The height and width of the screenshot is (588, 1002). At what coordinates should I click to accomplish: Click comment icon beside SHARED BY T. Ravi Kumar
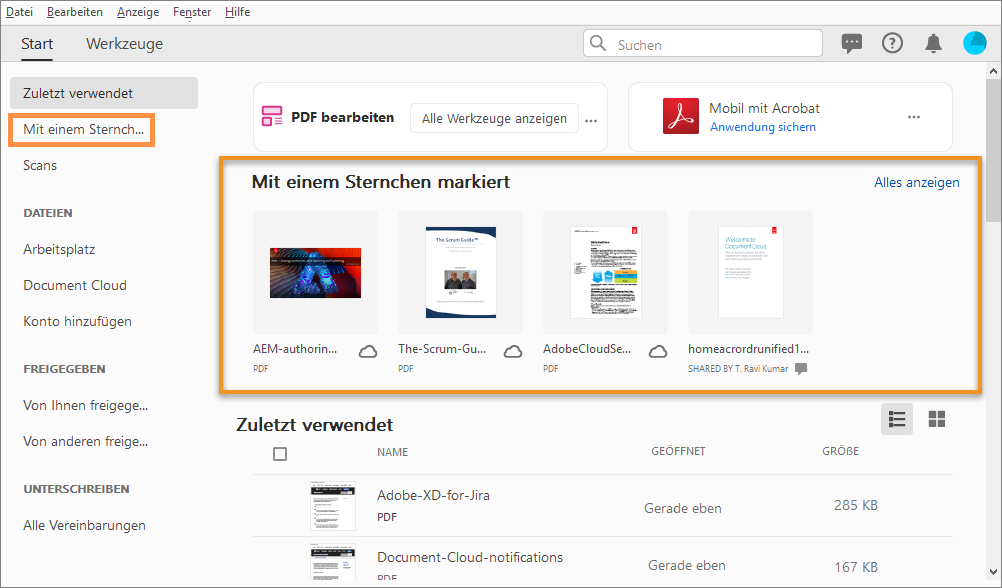pyautogui.click(x=801, y=369)
